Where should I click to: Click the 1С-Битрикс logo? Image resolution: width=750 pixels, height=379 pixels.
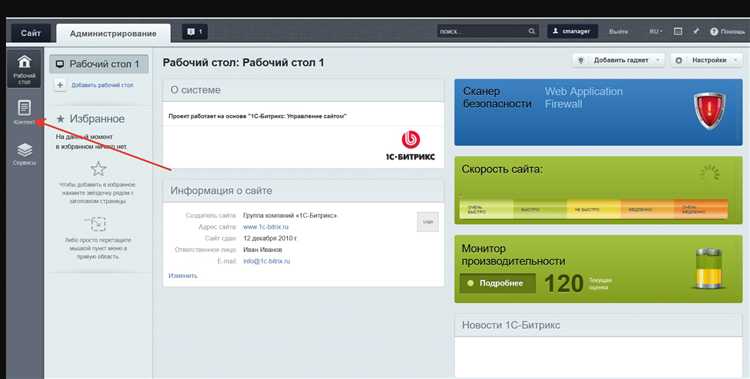point(410,146)
